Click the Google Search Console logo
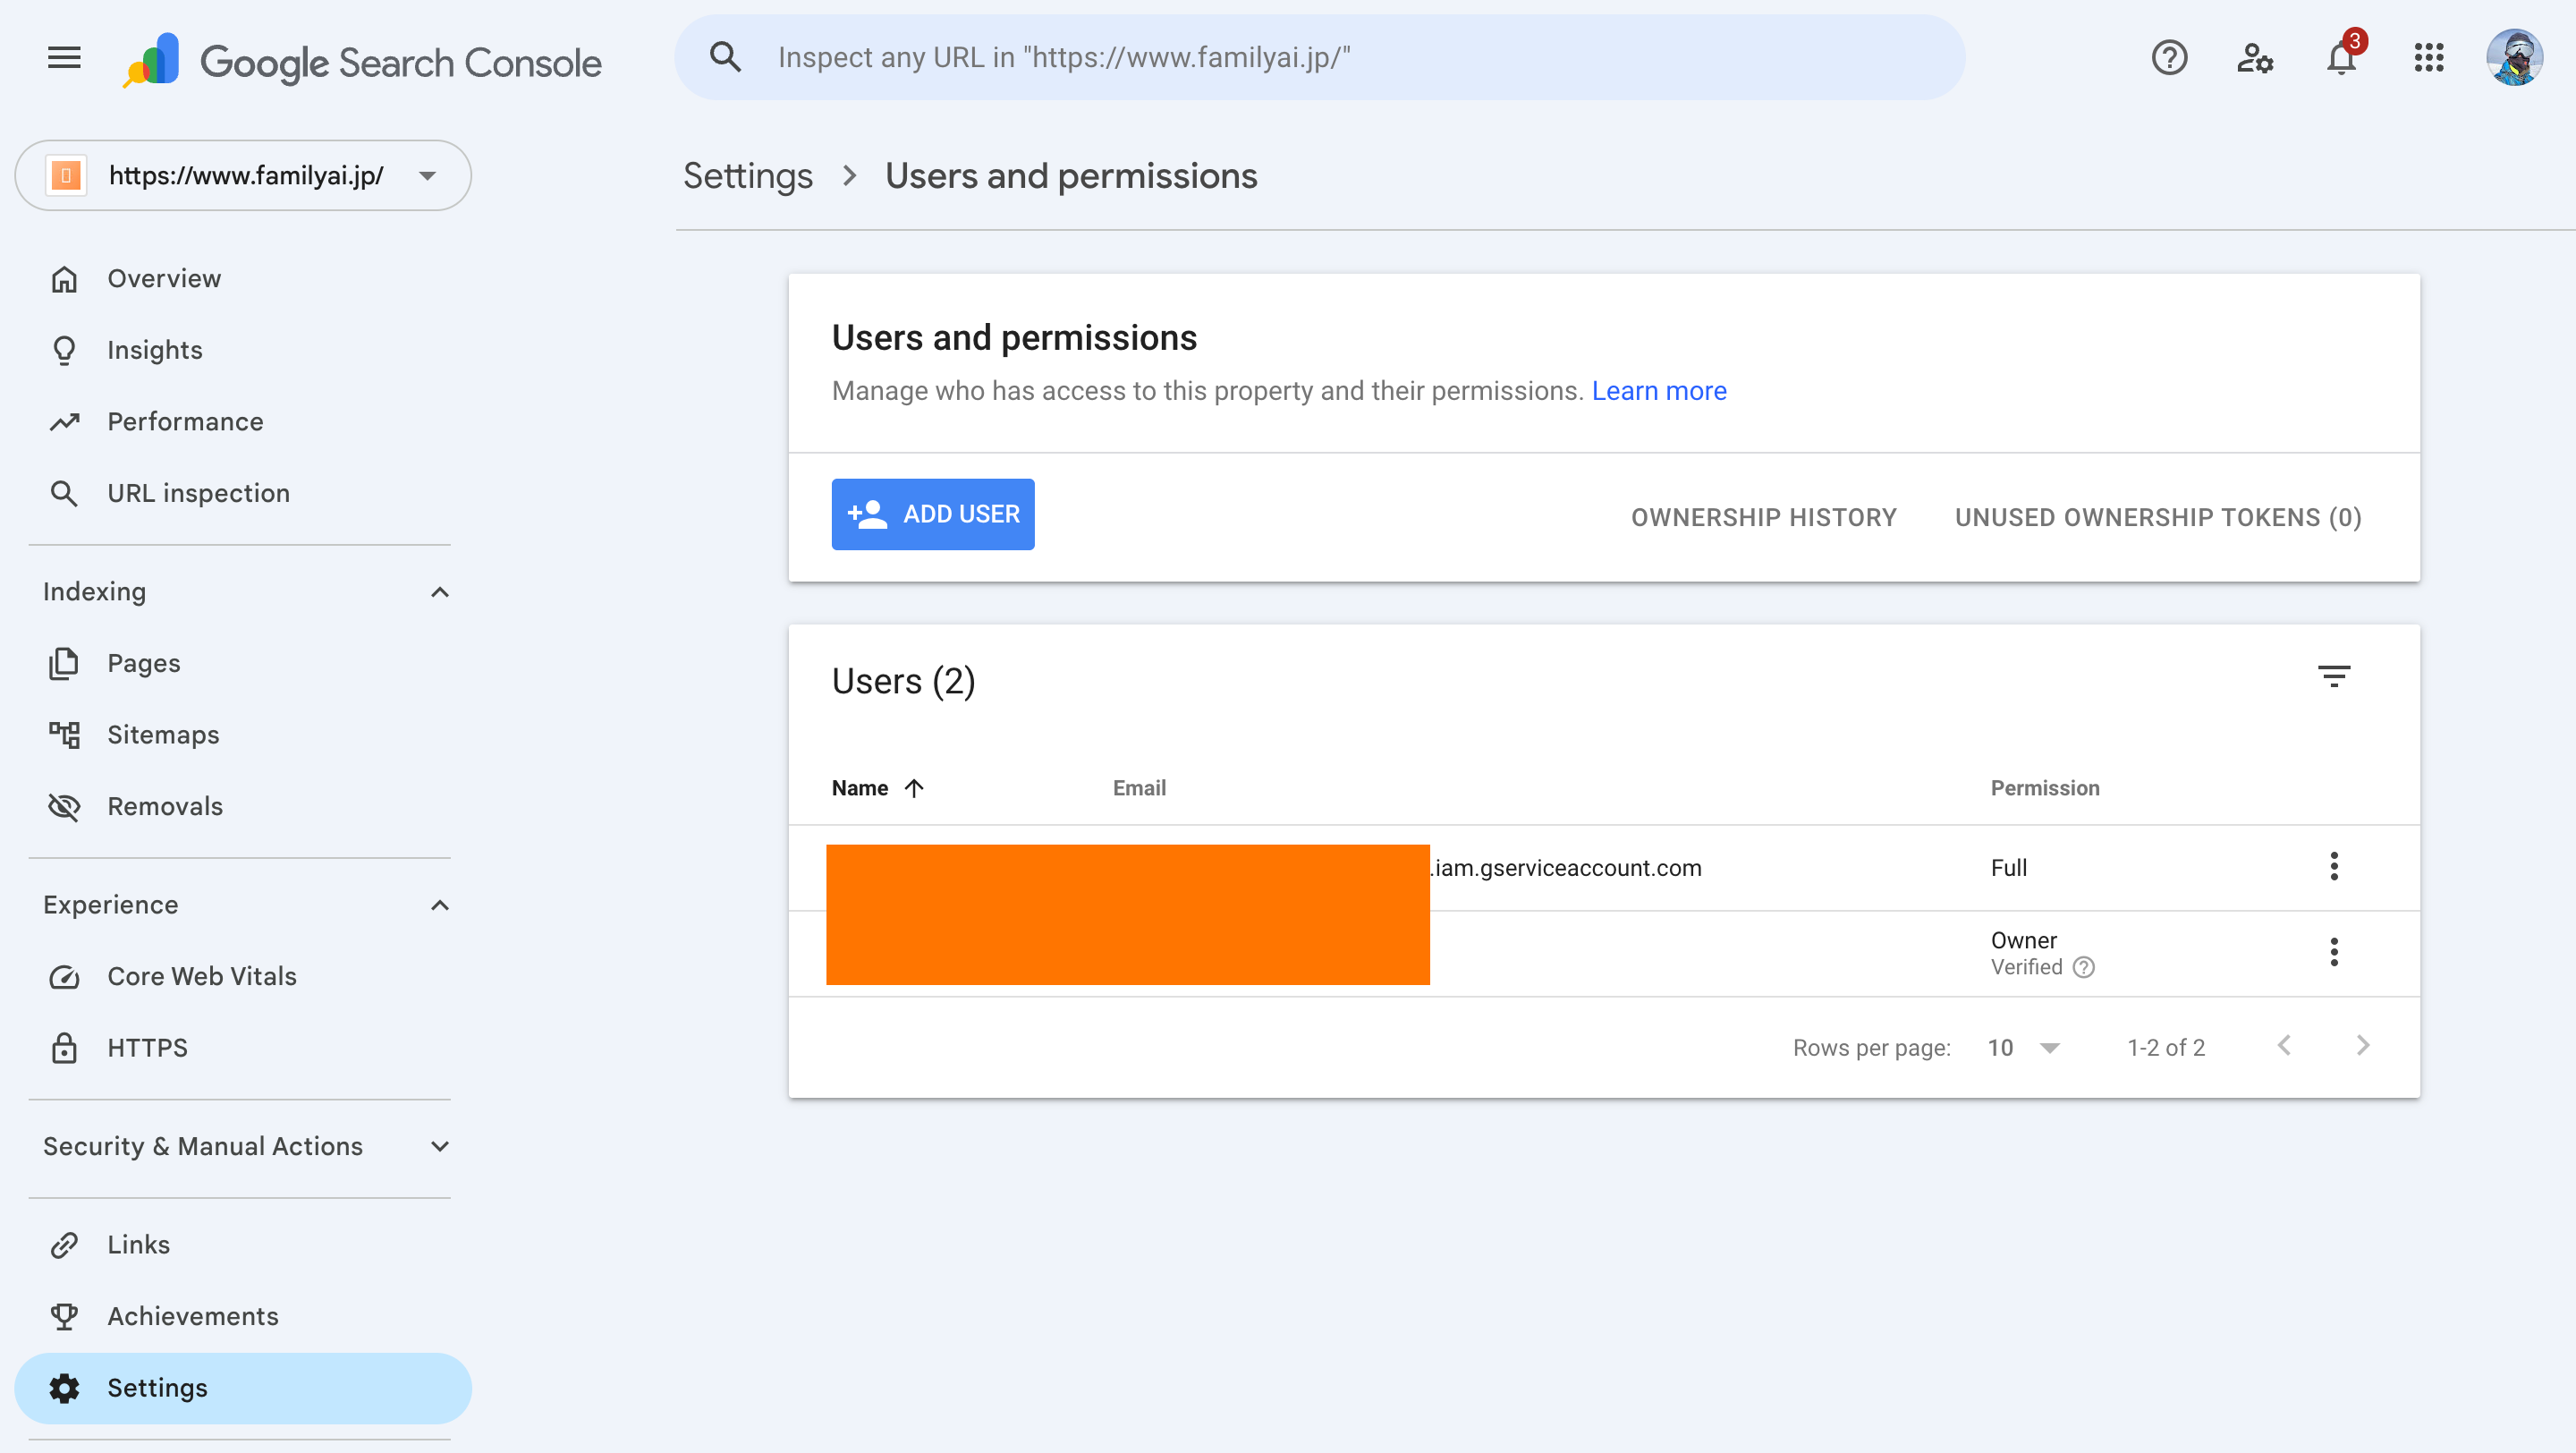This screenshot has width=2576, height=1453. coord(362,62)
